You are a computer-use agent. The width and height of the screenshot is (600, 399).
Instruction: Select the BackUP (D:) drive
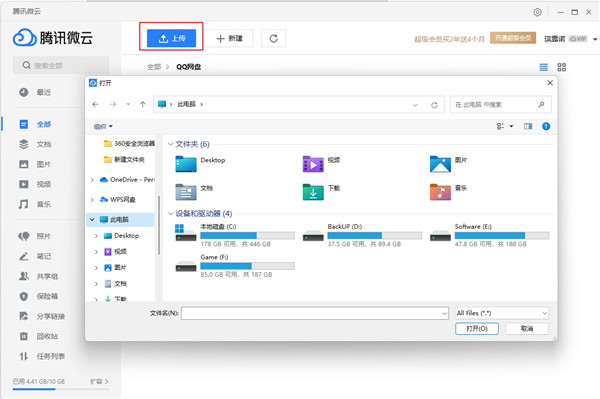(362, 235)
